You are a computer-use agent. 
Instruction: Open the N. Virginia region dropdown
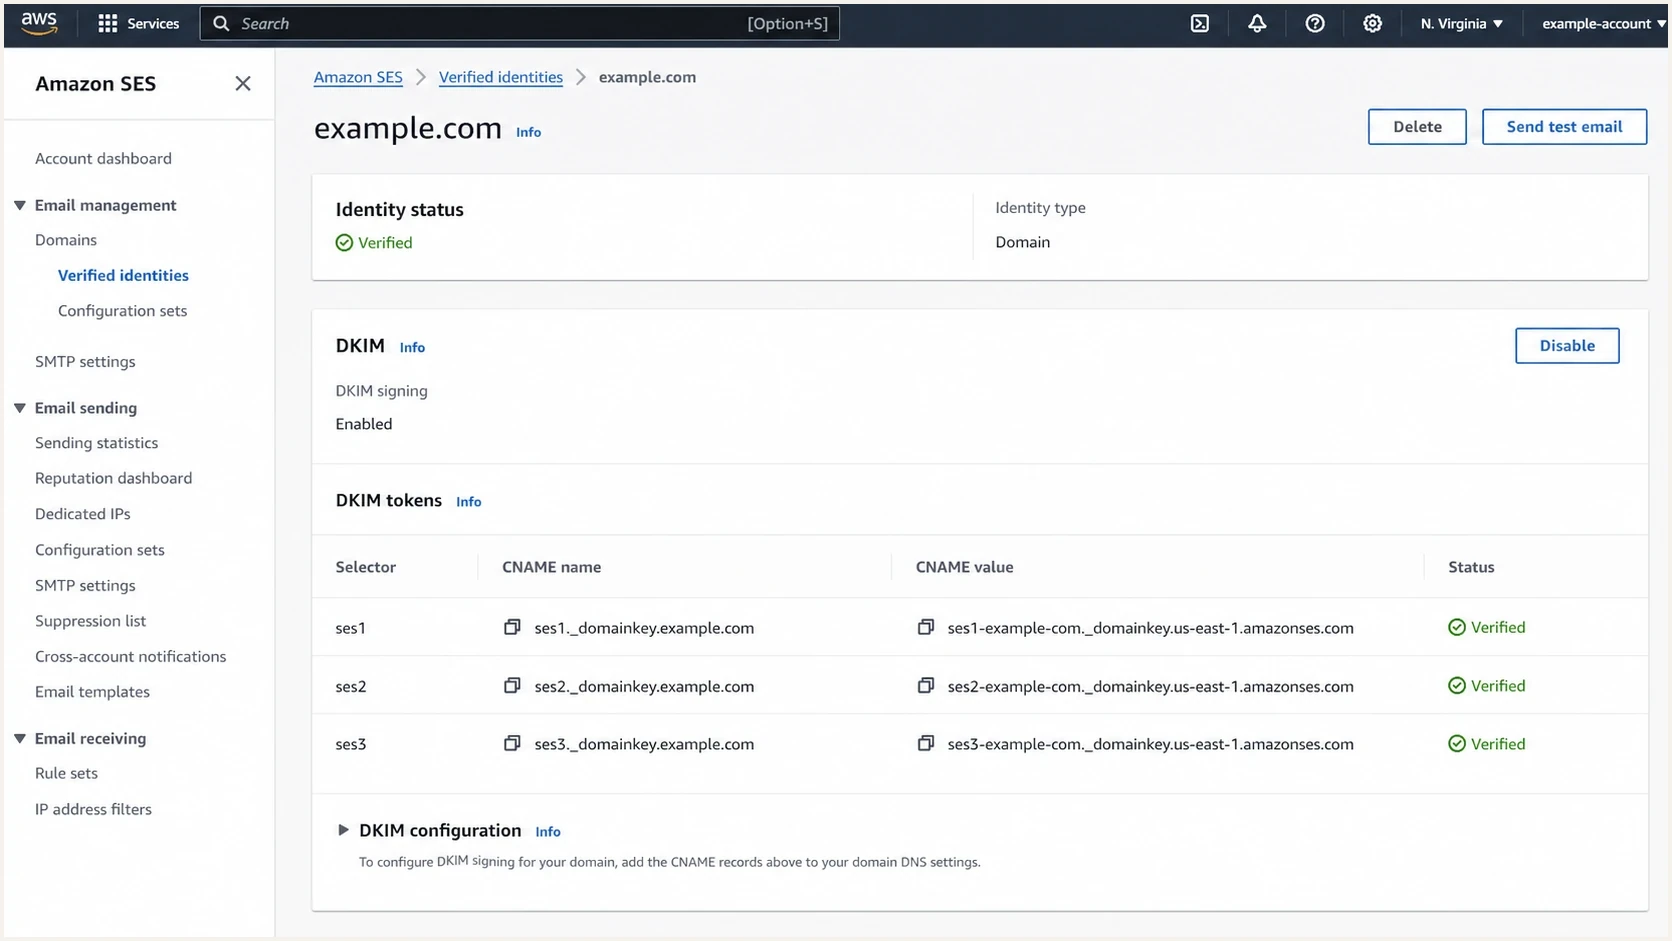tap(1461, 23)
